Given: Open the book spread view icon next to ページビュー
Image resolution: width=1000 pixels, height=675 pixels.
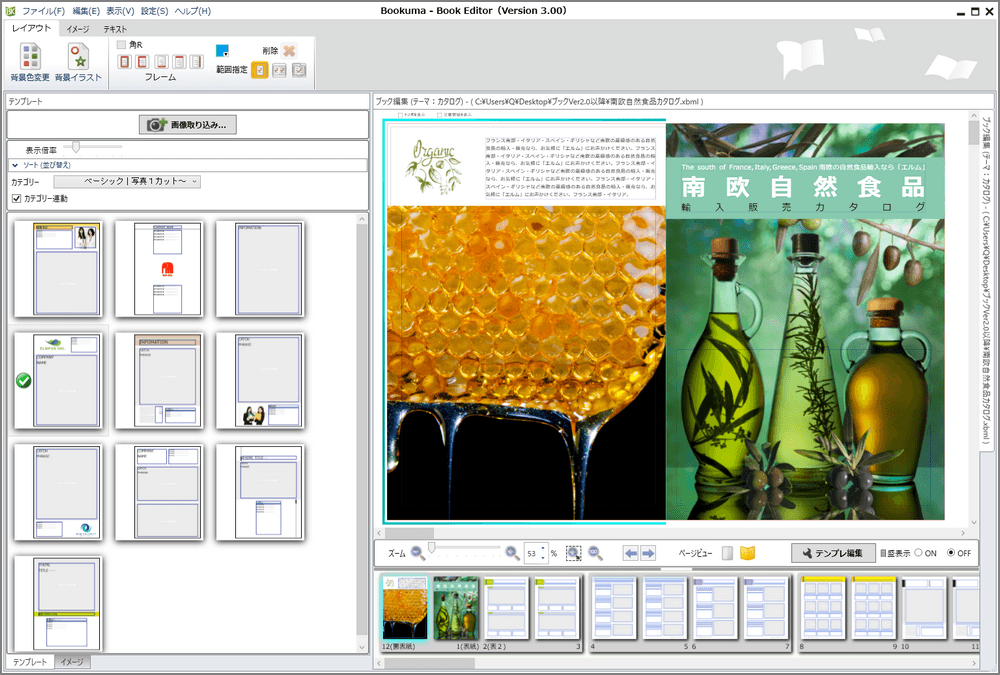Looking at the screenshot, I should pyautogui.click(x=749, y=553).
